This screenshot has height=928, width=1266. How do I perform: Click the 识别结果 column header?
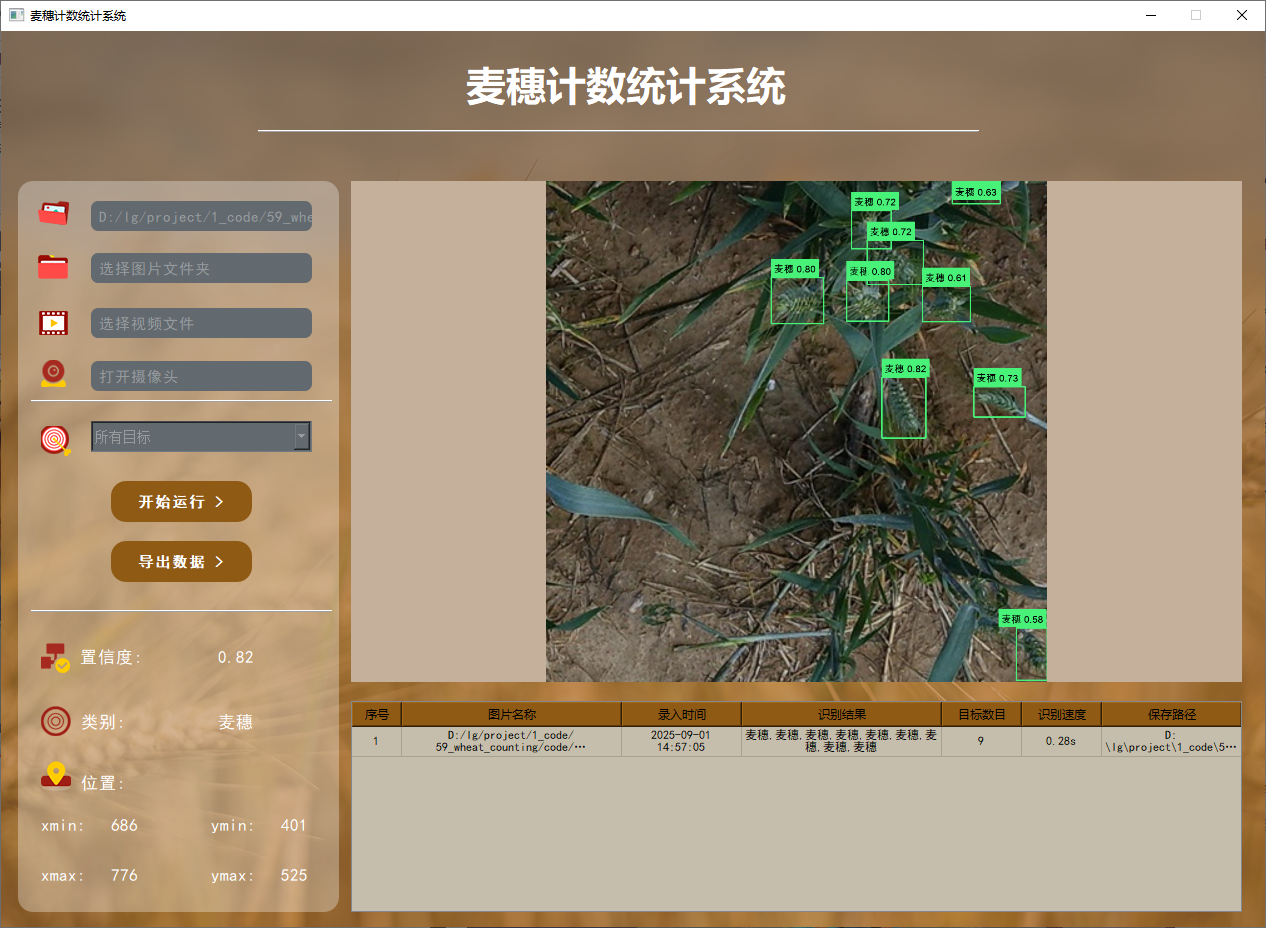(841, 714)
